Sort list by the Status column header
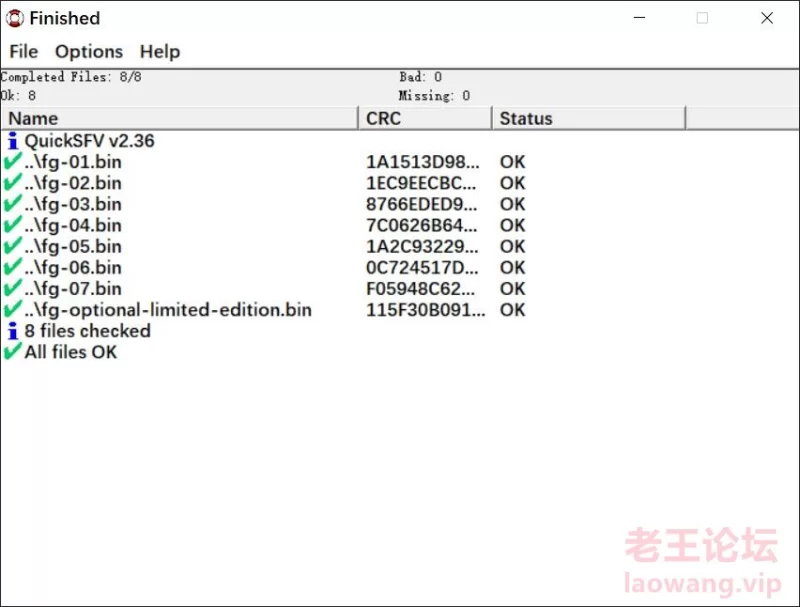The height and width of the screenshot is (607, 800). [x=589, y=118]
